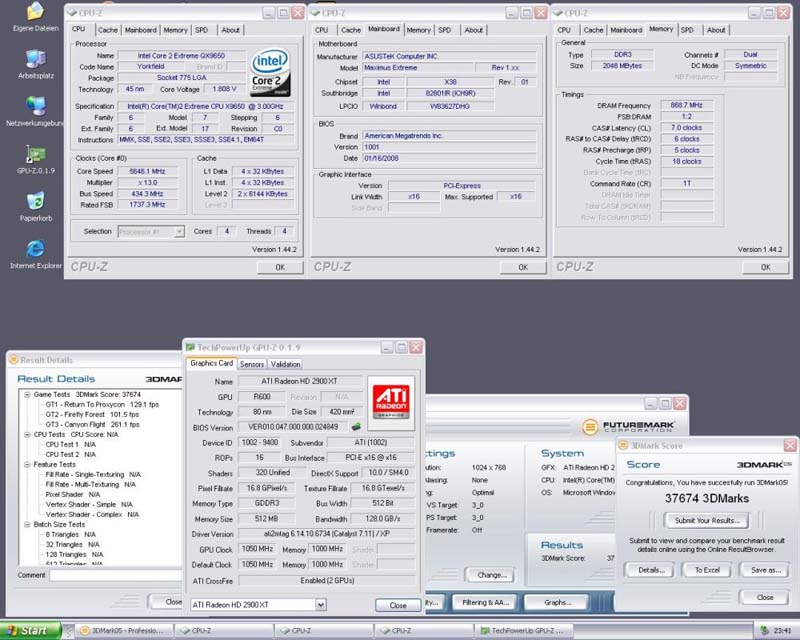The width and height of the screenshot is (800, 640).
Task: Click the Result Details title bar icon
Action: coord(14,359)
